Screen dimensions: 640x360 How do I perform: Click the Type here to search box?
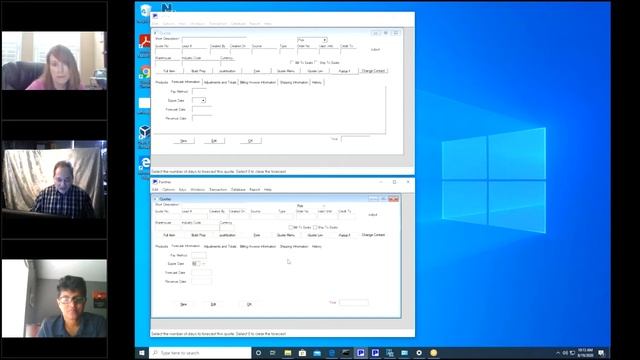click(x=200, y=353)
